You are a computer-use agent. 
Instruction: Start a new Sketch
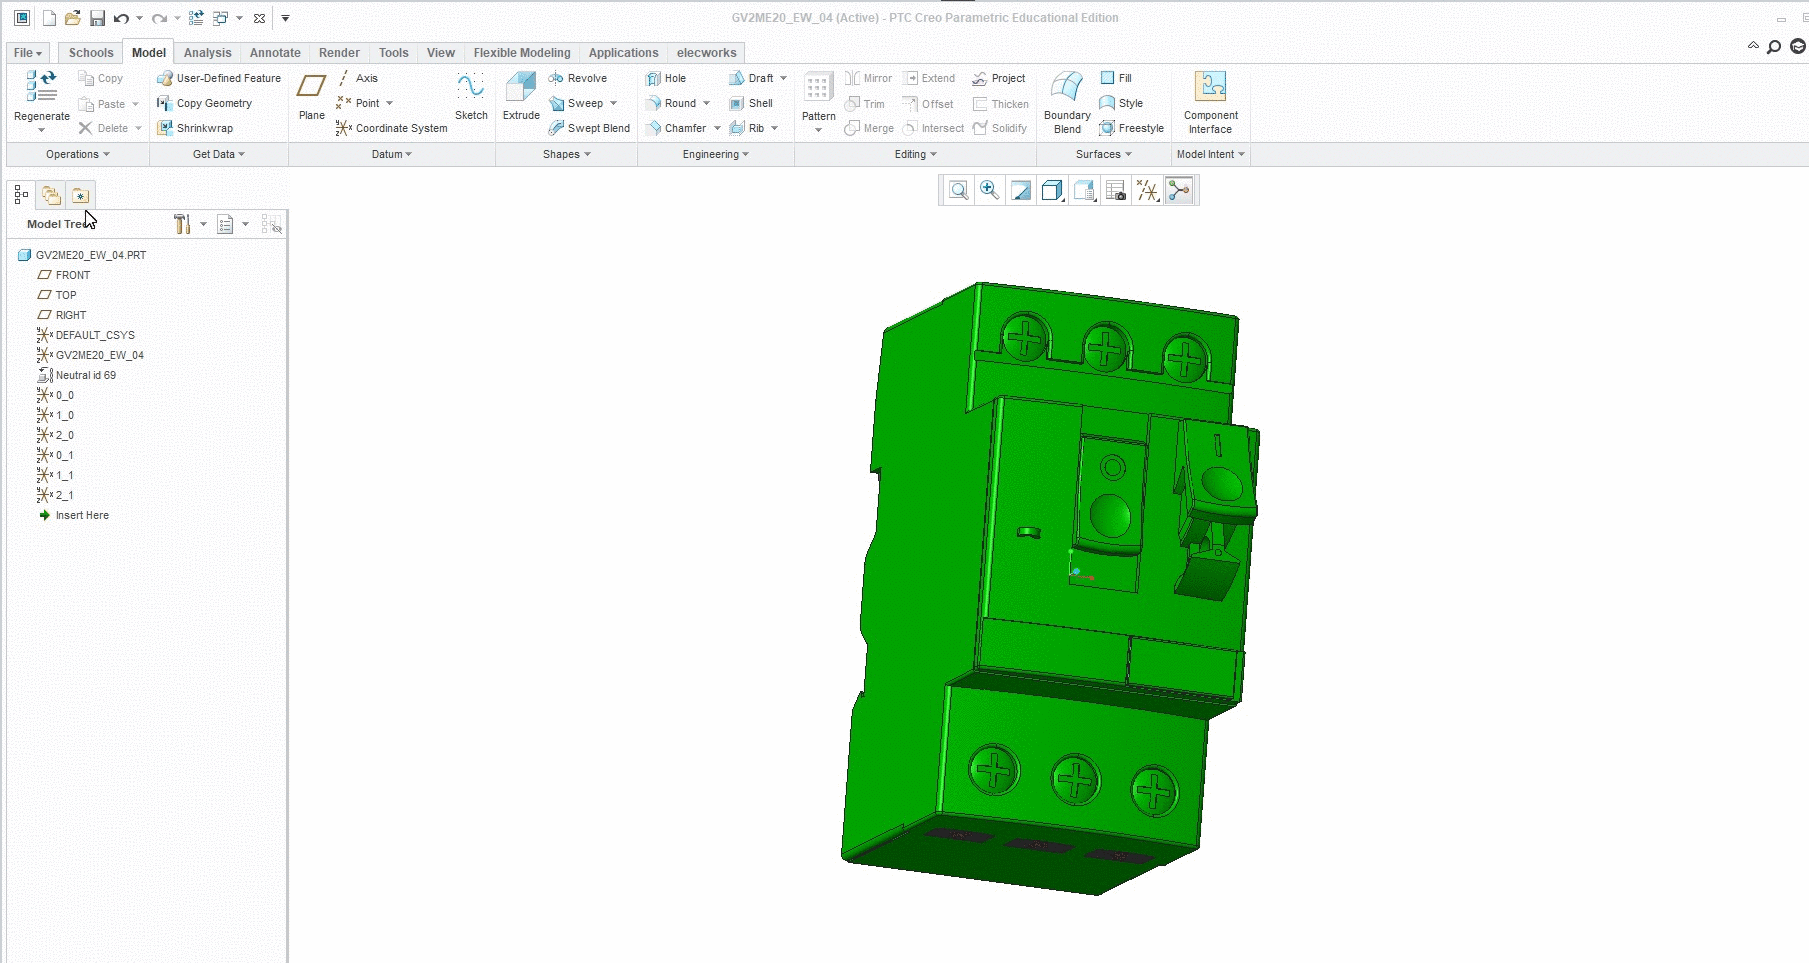click(471, 96)
